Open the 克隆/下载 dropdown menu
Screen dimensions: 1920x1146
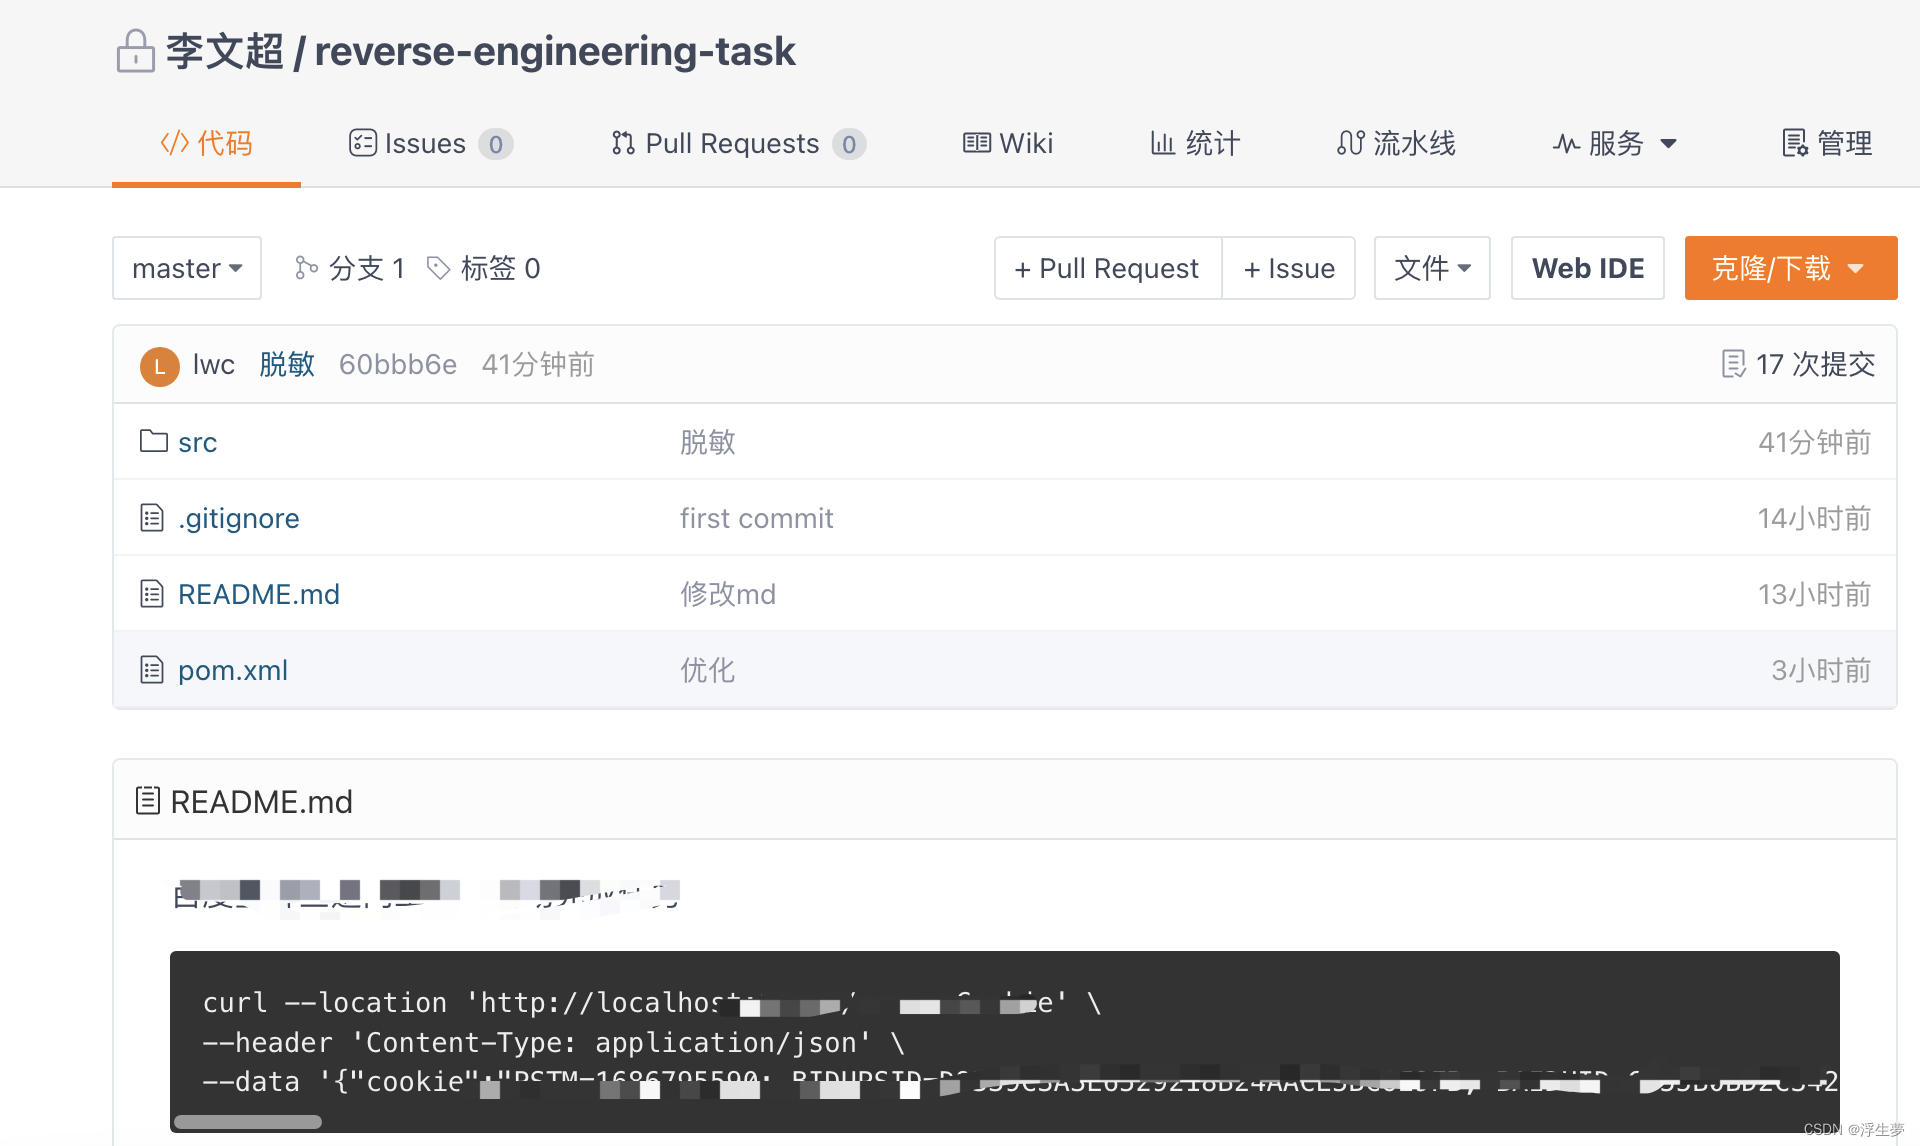(1788, 267)
